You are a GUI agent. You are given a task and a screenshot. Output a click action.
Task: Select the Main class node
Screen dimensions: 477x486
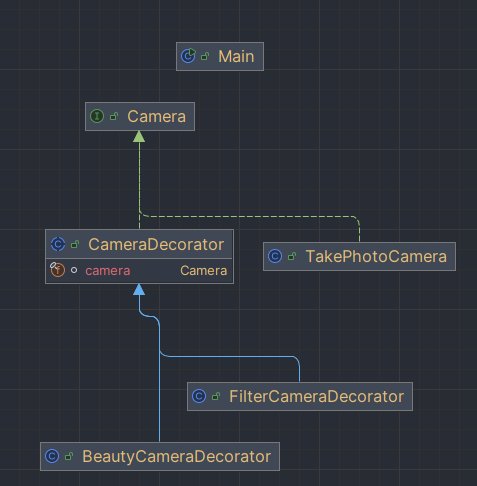(220, 56)
